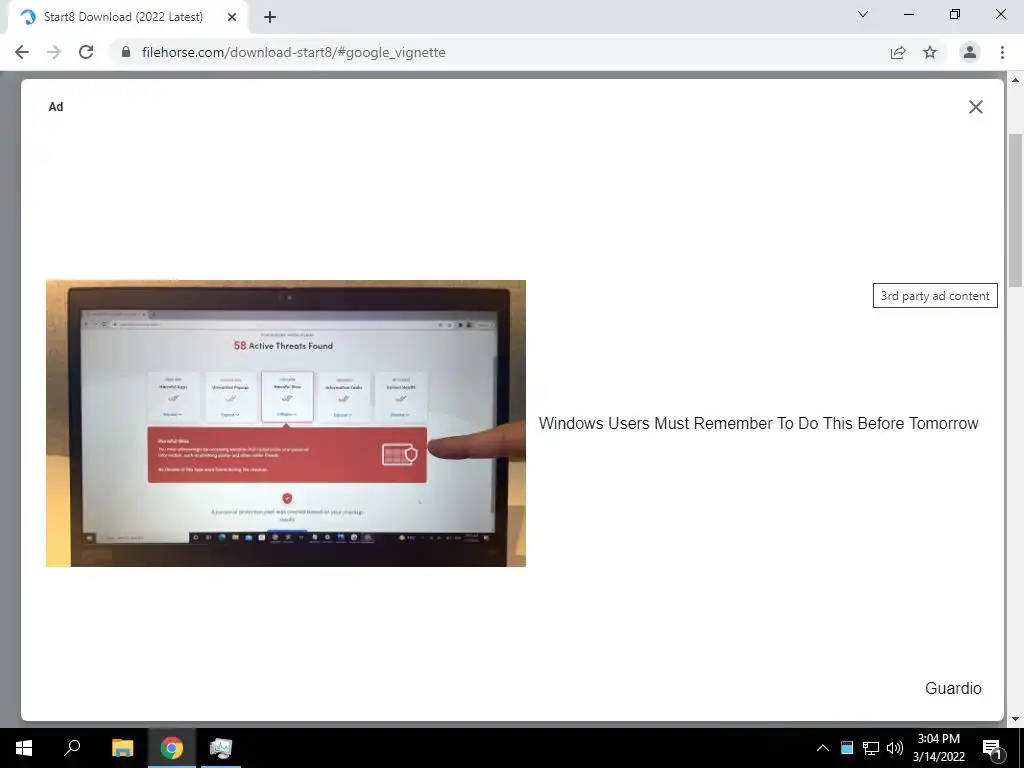Open File Explorer from taskbar
This screenshot has height=768, width=1024.
click(x=122, y=748)
